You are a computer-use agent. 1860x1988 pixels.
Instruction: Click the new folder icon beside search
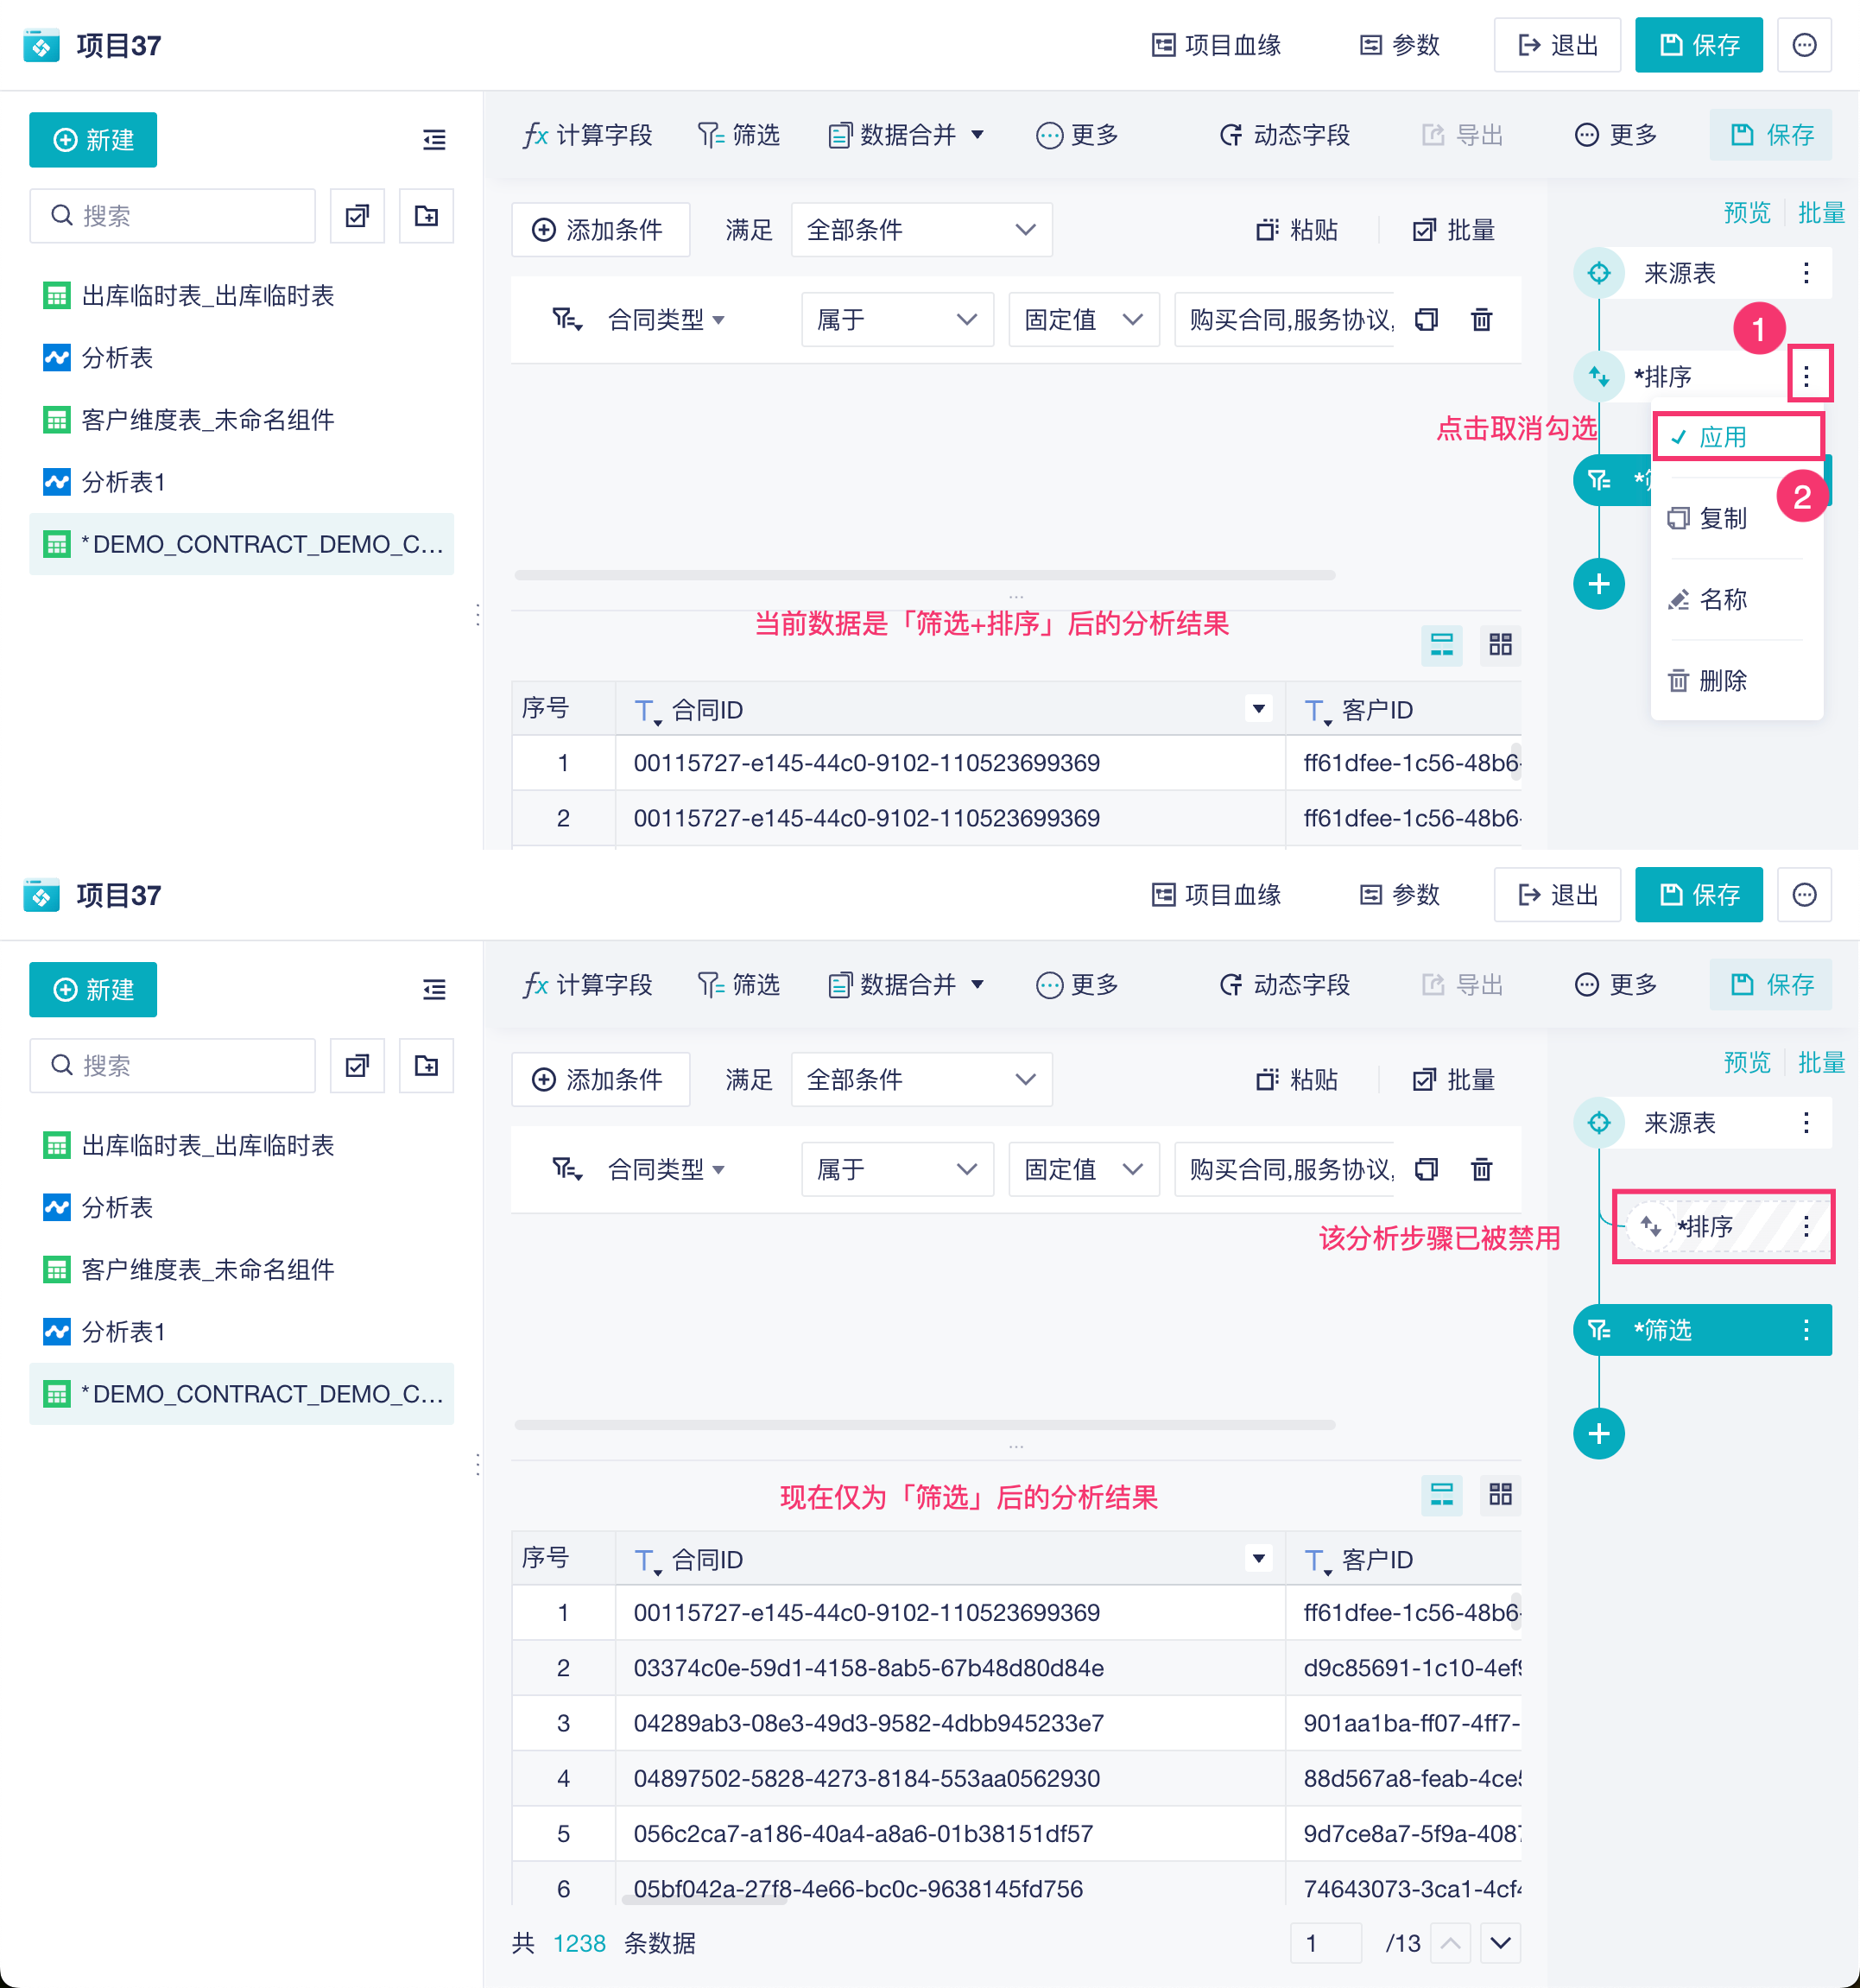coord(426,216)
